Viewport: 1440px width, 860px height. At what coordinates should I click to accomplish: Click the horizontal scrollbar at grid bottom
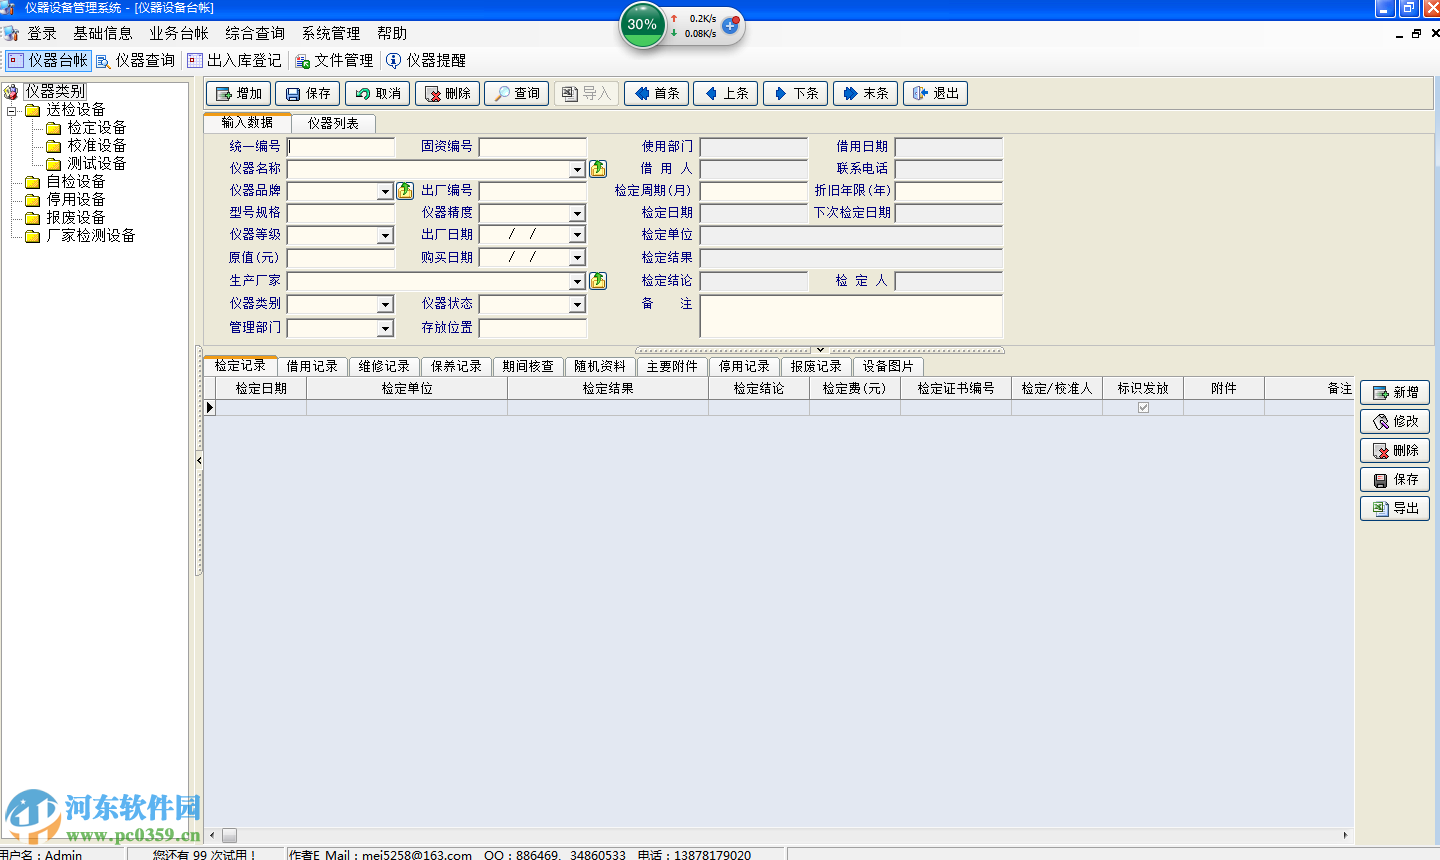point(780,835)
